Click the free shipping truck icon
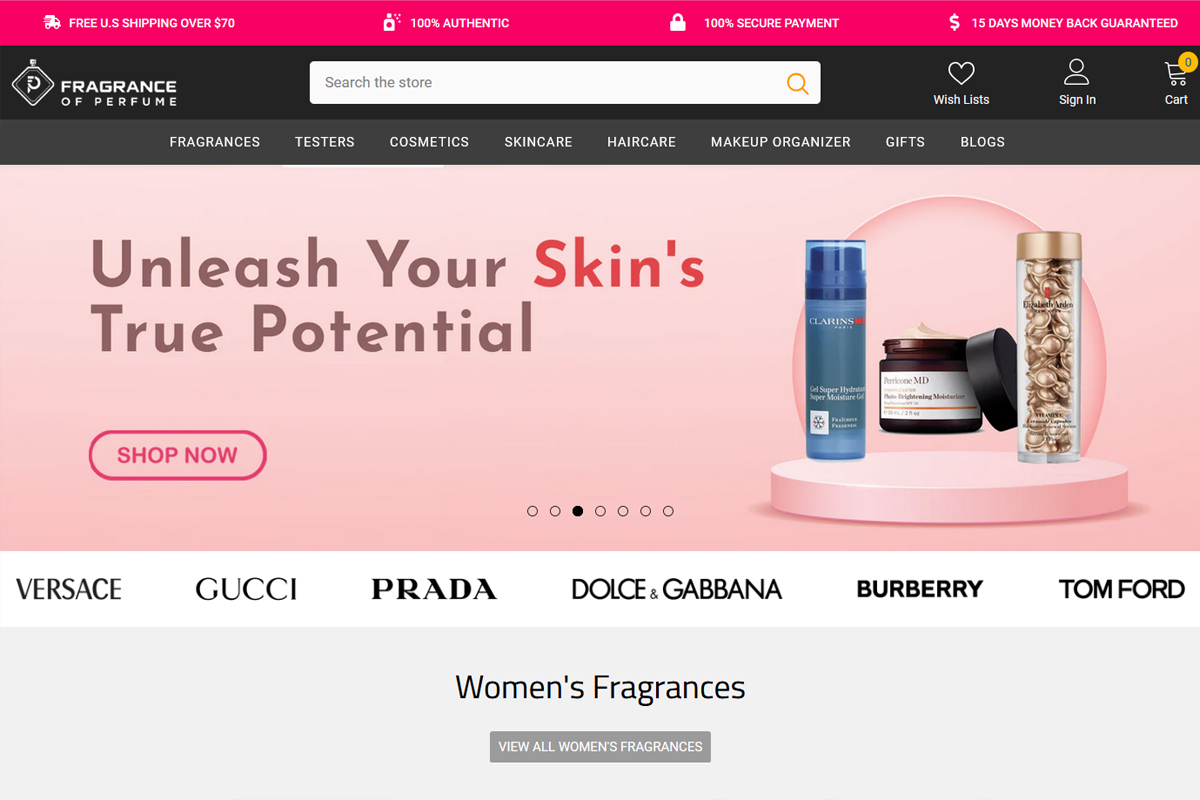The height and width of the screenshot is (800, 1200). coord(52,22)
